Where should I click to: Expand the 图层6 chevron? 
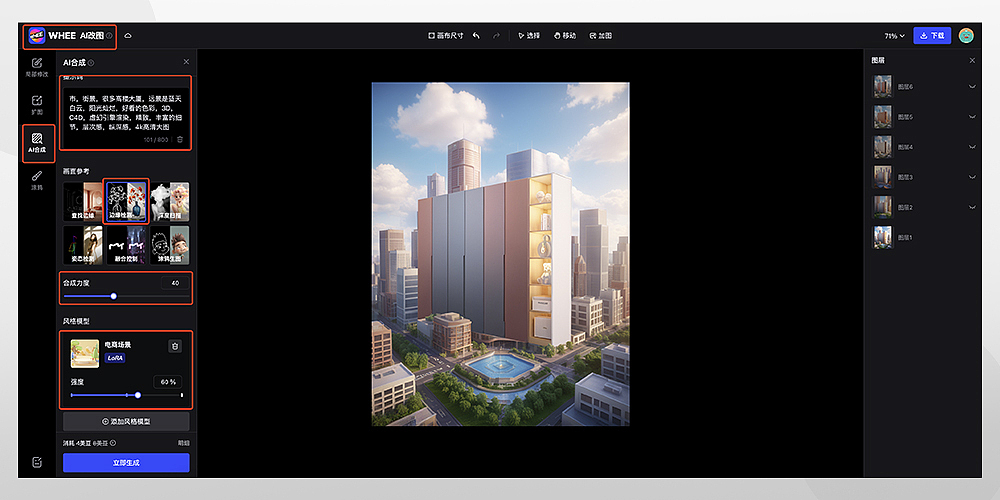click(x=972, y=87)
